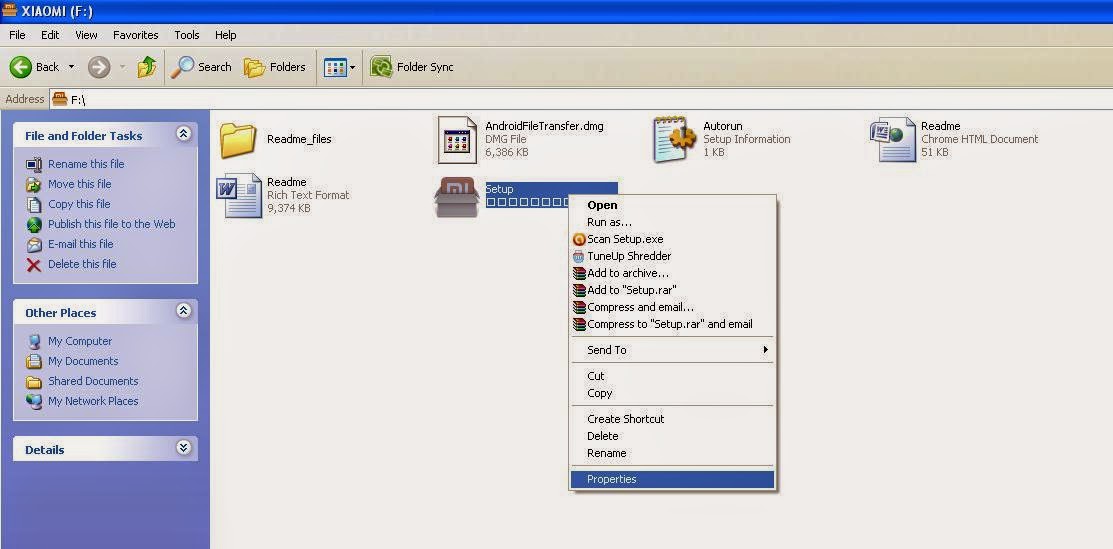Go to Shared Documents link
Viewport: 1113px width, 549px height.
[93, 381]
